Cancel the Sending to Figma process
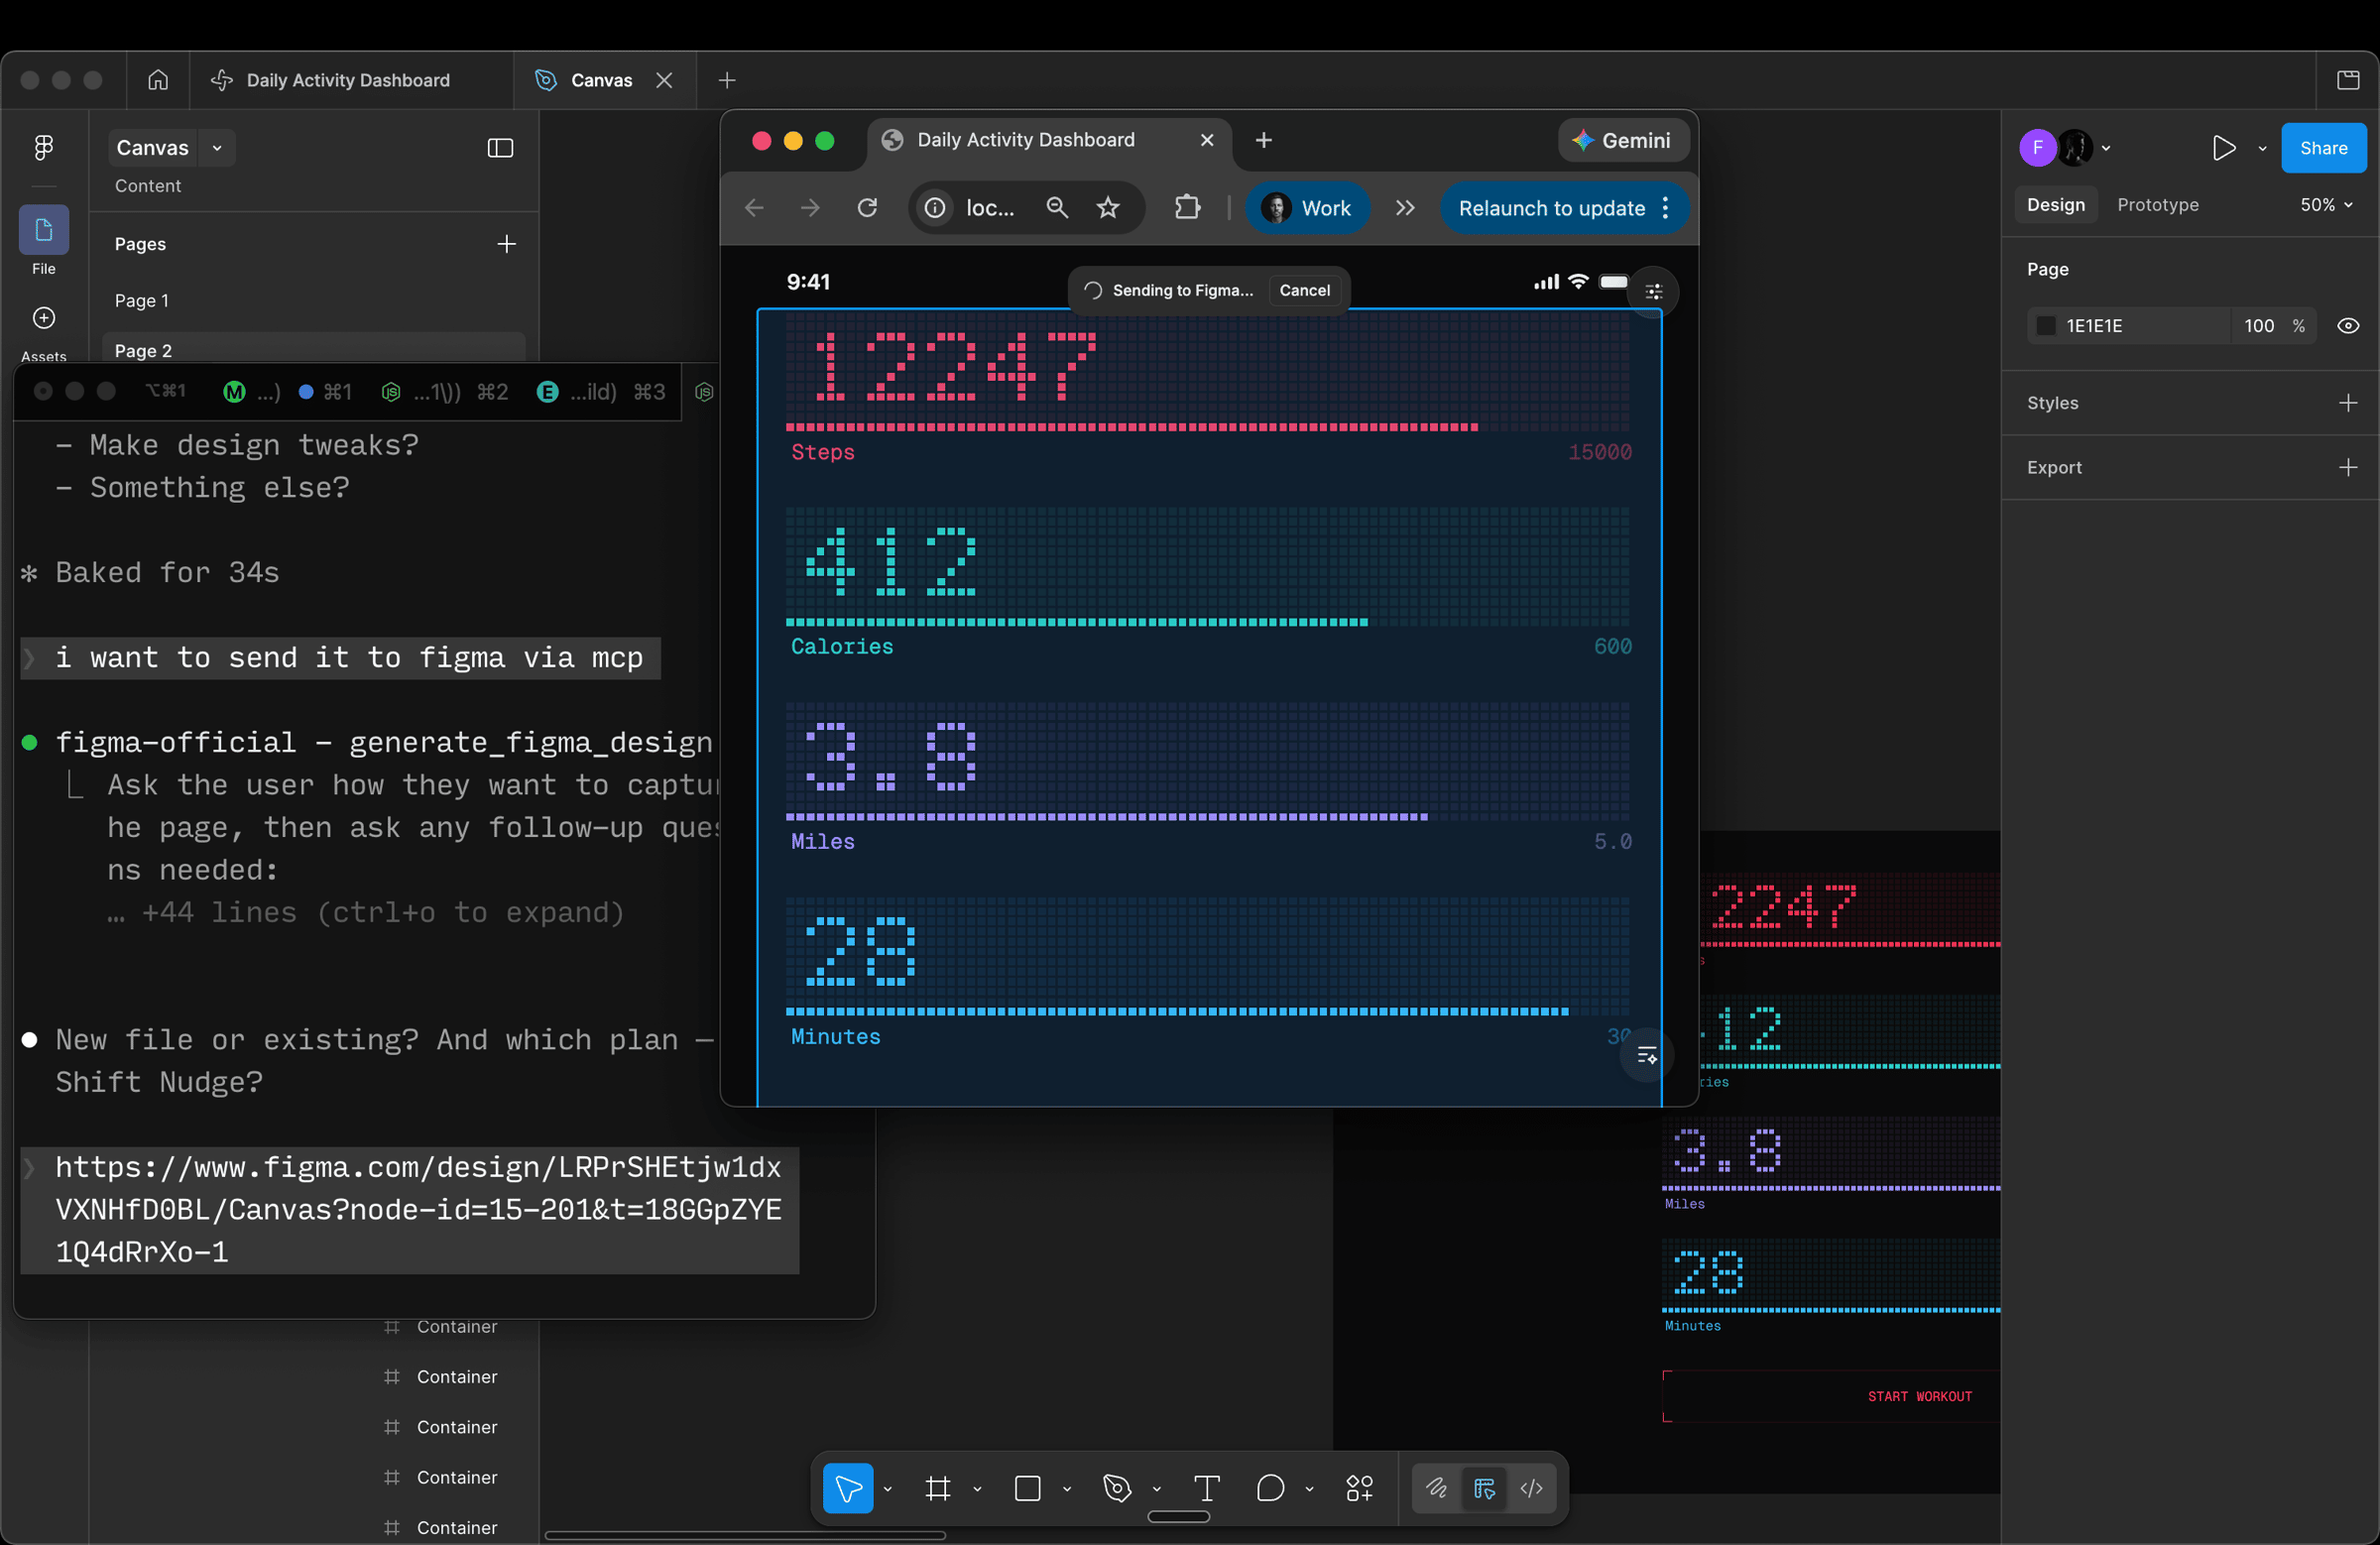Screen dimensions: 2380x1545 pyautogui.click(x=1304, y=290)
